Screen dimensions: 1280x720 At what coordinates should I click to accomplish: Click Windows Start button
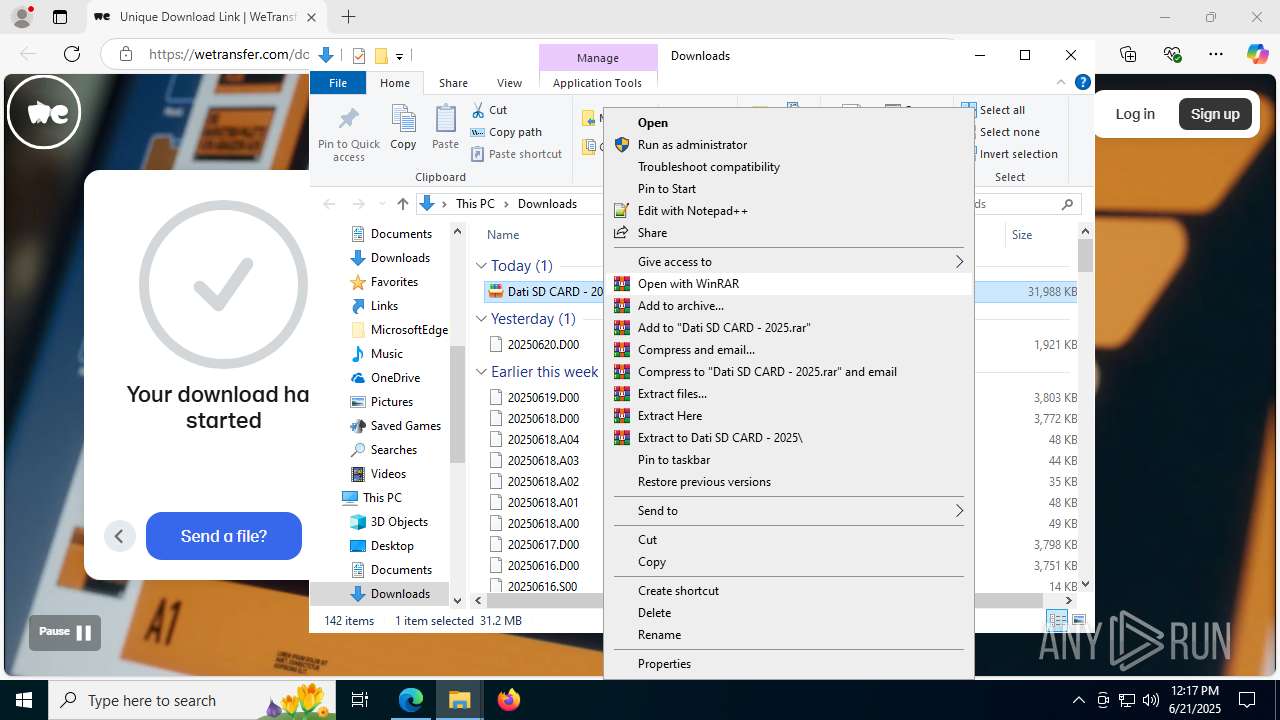pyautogui.click(x=24, y=700)
